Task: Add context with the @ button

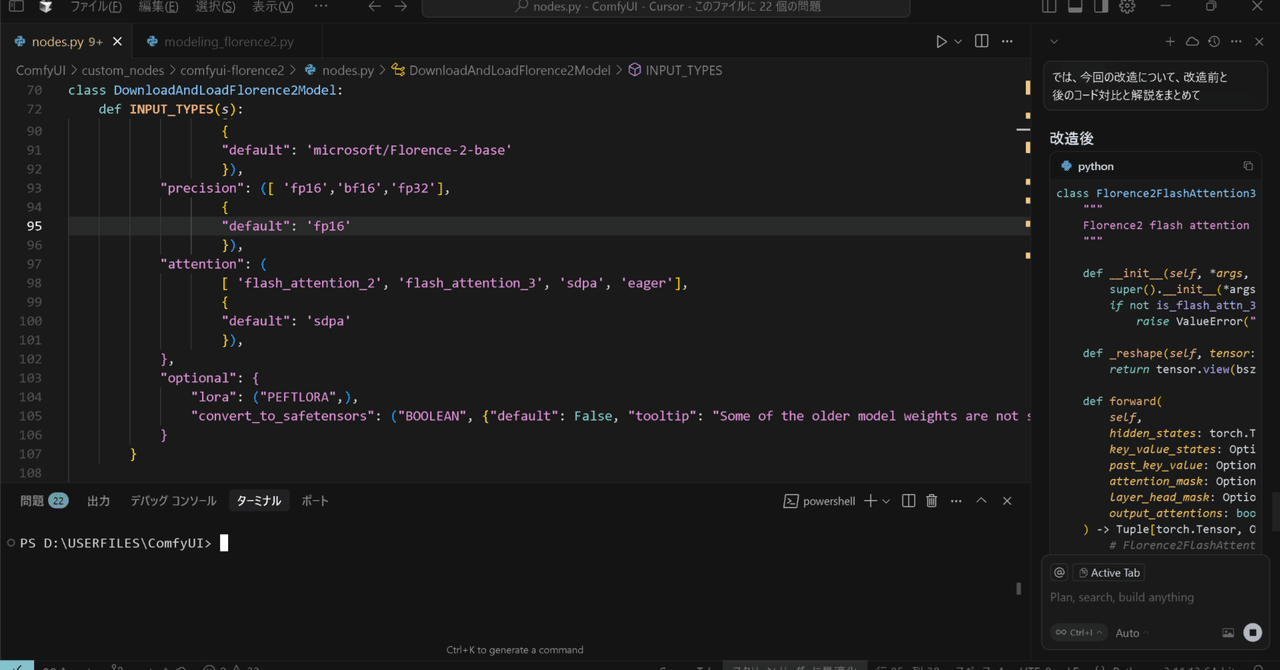Action: (1059, 573)
